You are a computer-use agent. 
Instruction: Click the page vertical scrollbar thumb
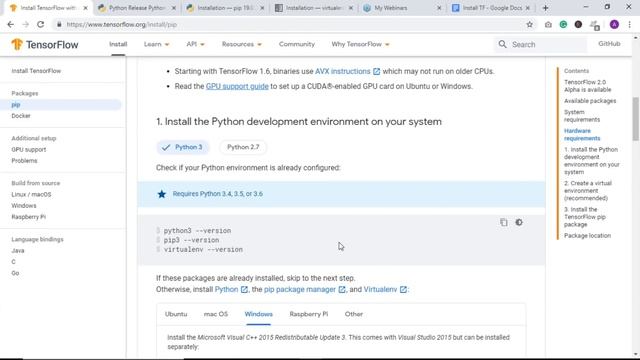(636, 118)
